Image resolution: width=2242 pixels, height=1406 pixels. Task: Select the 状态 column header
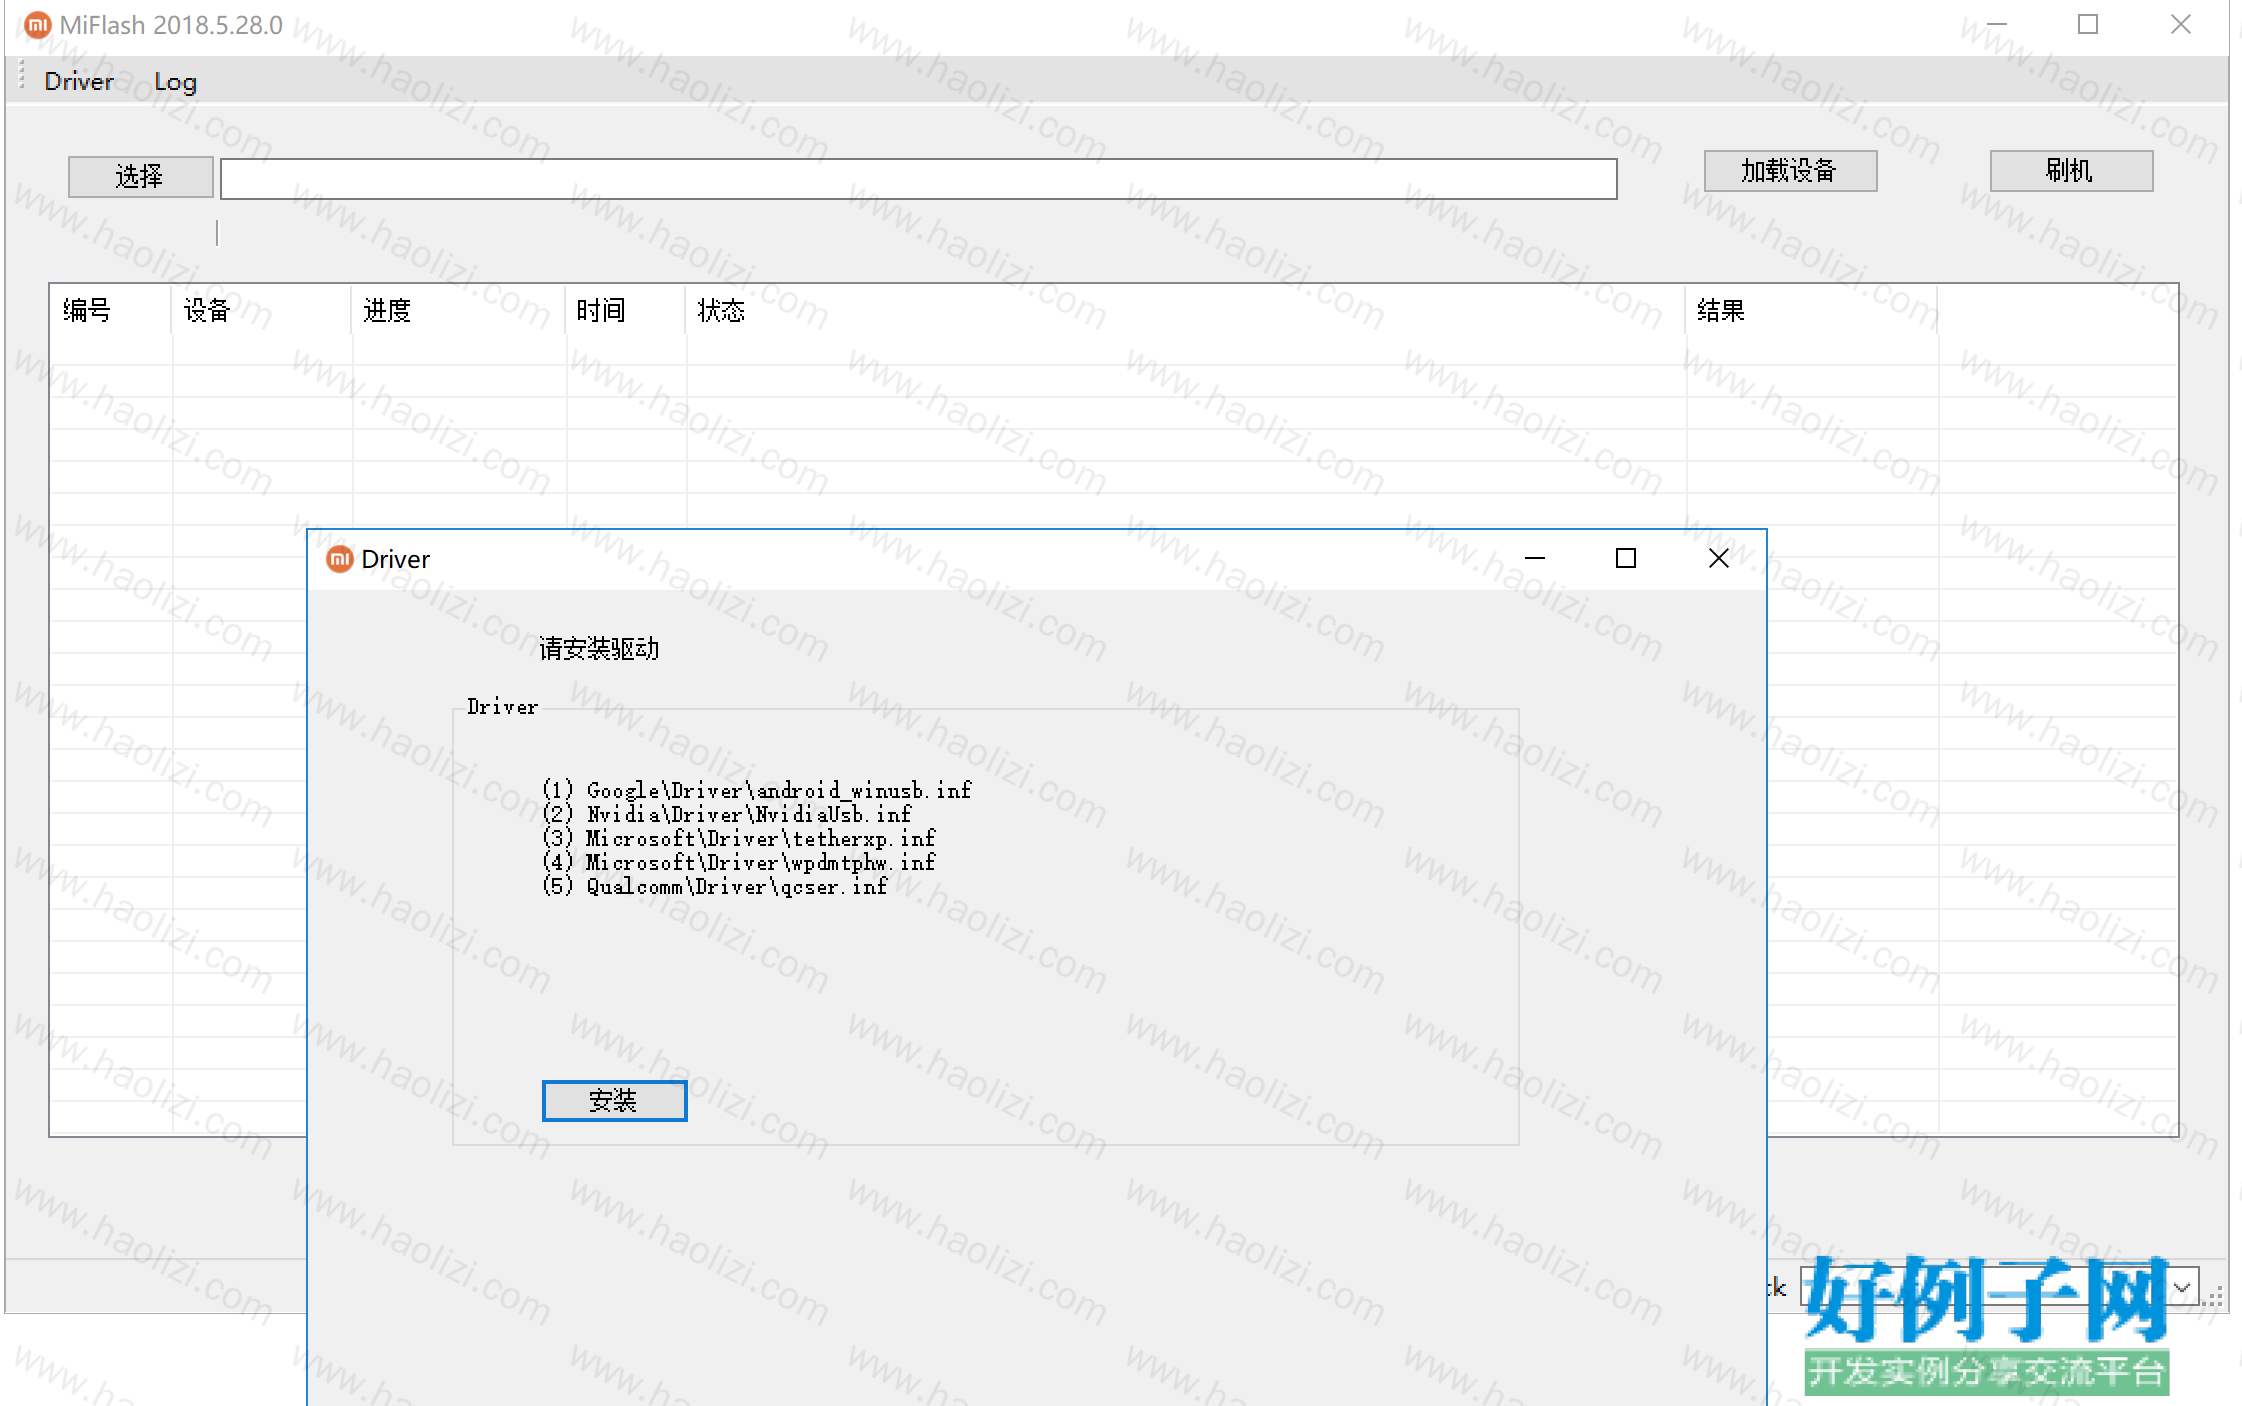coord(1186,310)
